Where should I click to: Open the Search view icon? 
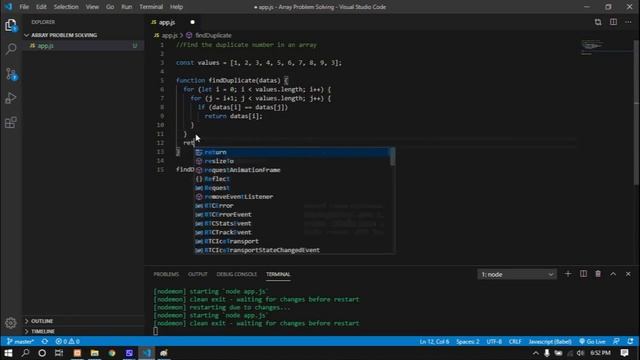tap(11, 49)
